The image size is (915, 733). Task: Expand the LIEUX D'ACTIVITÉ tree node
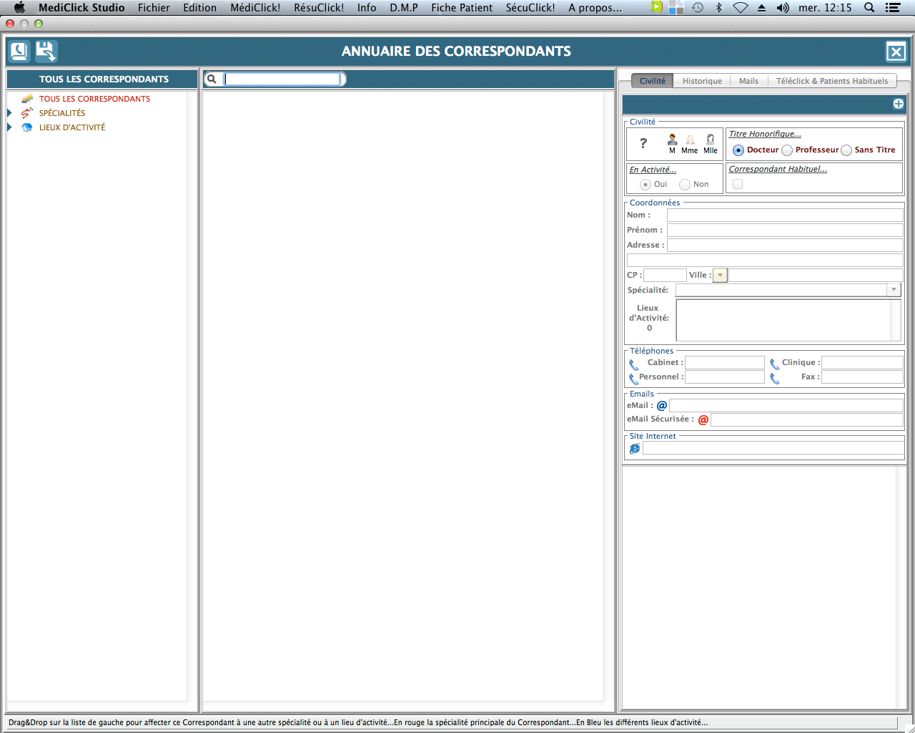click(10, 127)
